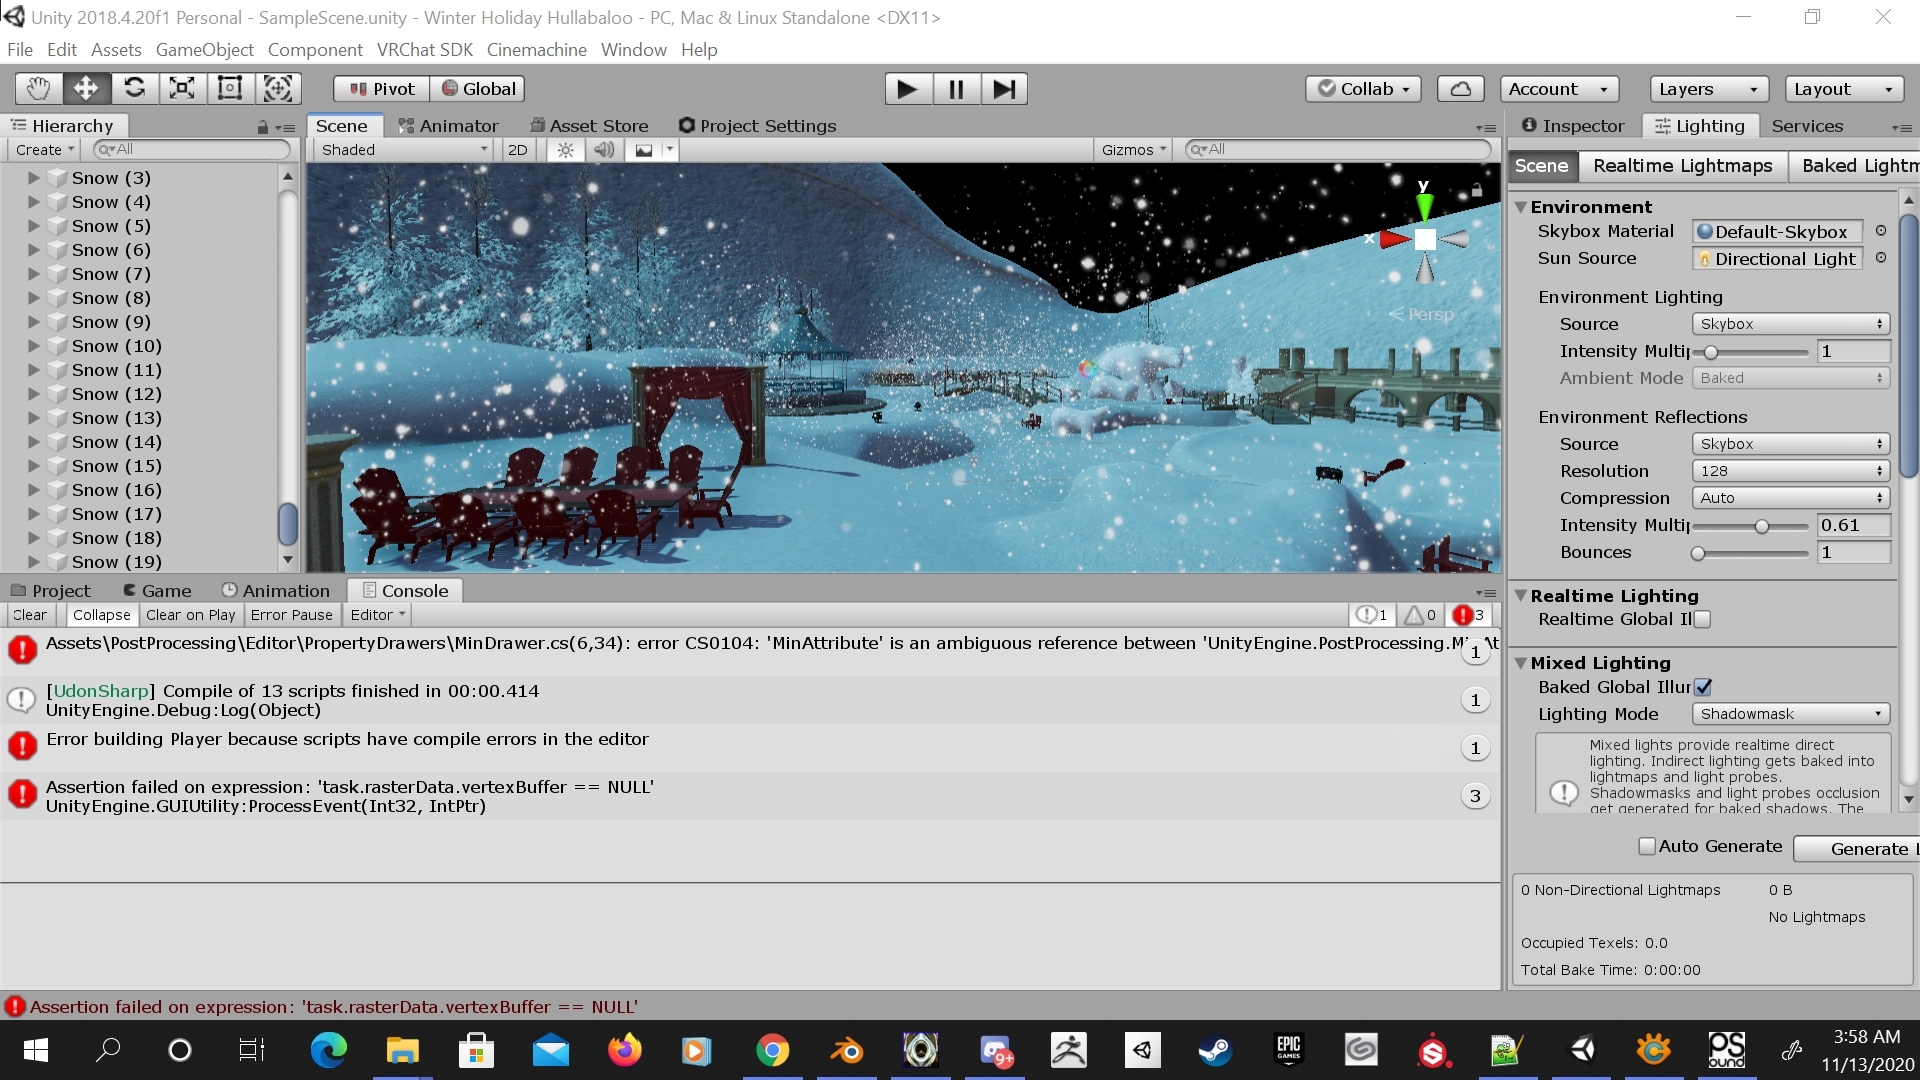The height and width of the screenshot is (1080, 1920).
Task: Switch to the Inspector tab
Action: coord(1573,126)
